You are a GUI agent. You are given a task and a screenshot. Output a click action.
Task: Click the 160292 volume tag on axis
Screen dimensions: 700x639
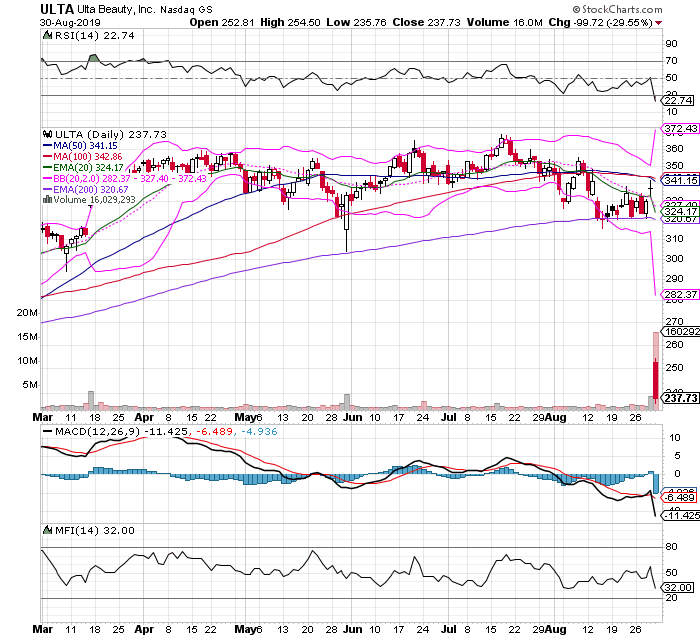[682, 331]
